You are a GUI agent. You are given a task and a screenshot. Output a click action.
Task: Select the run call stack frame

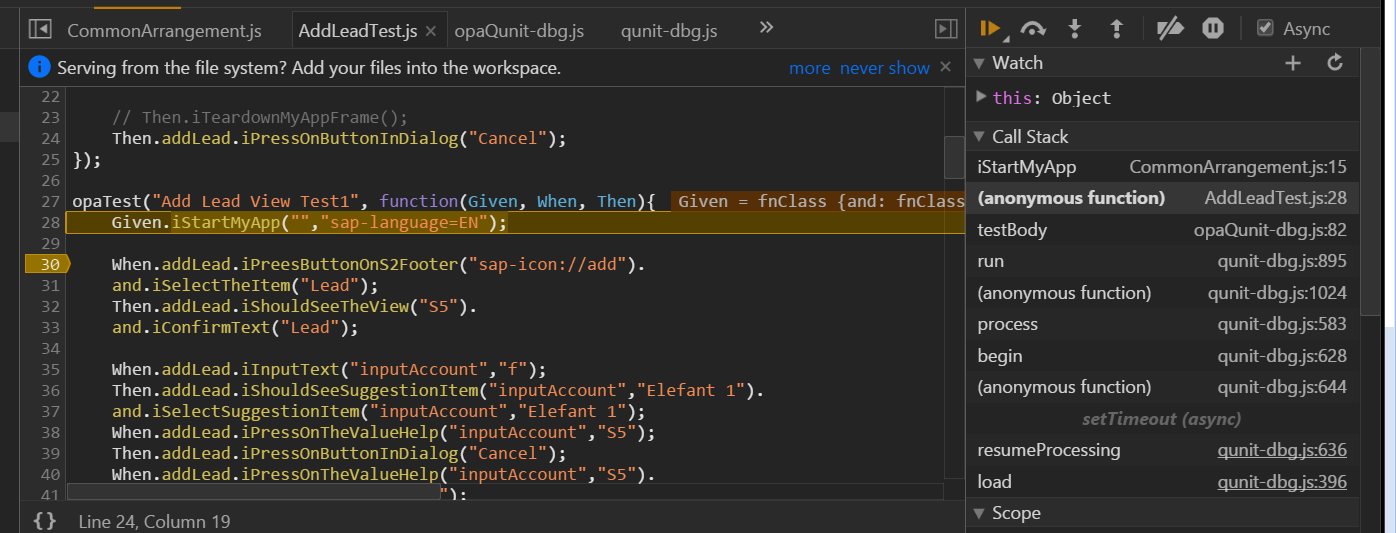(1162, 261)
